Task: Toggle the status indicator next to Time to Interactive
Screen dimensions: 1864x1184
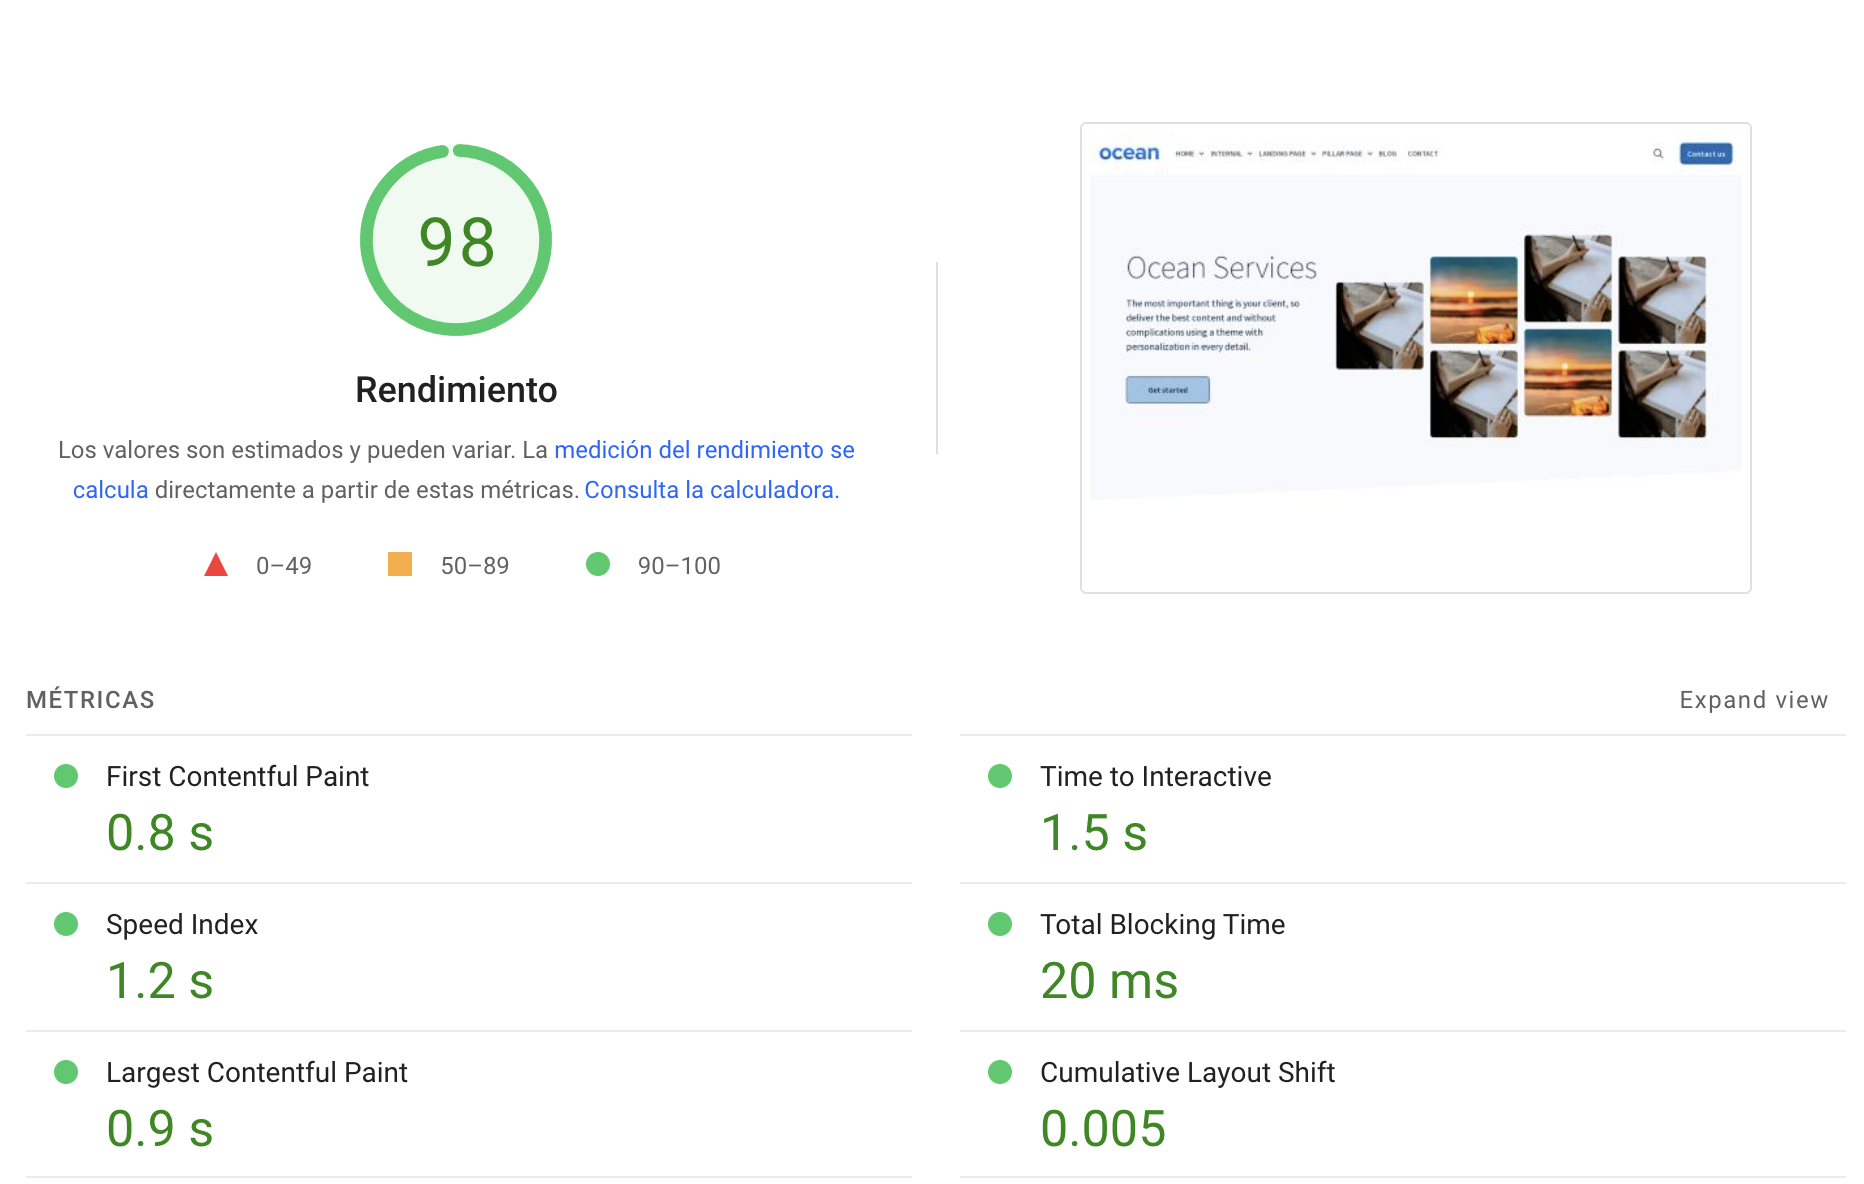Action: pyautogui.click(x=999, y=776)
